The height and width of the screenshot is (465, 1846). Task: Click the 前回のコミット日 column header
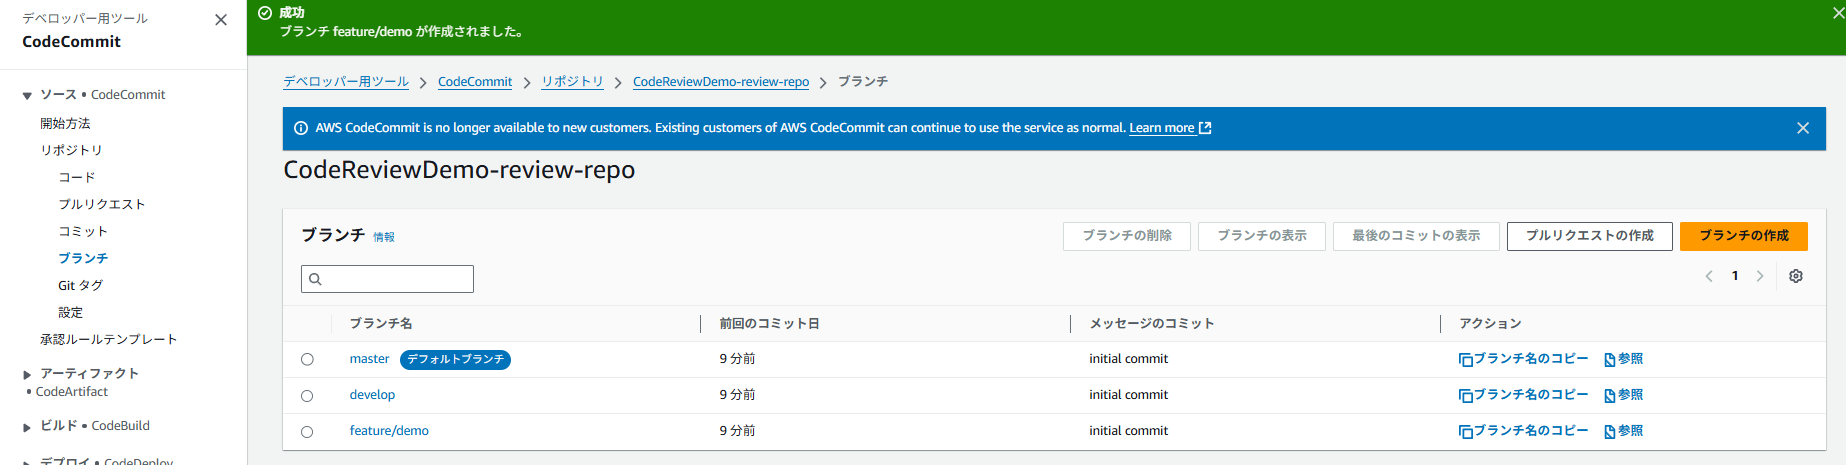[x=769, y=324]
